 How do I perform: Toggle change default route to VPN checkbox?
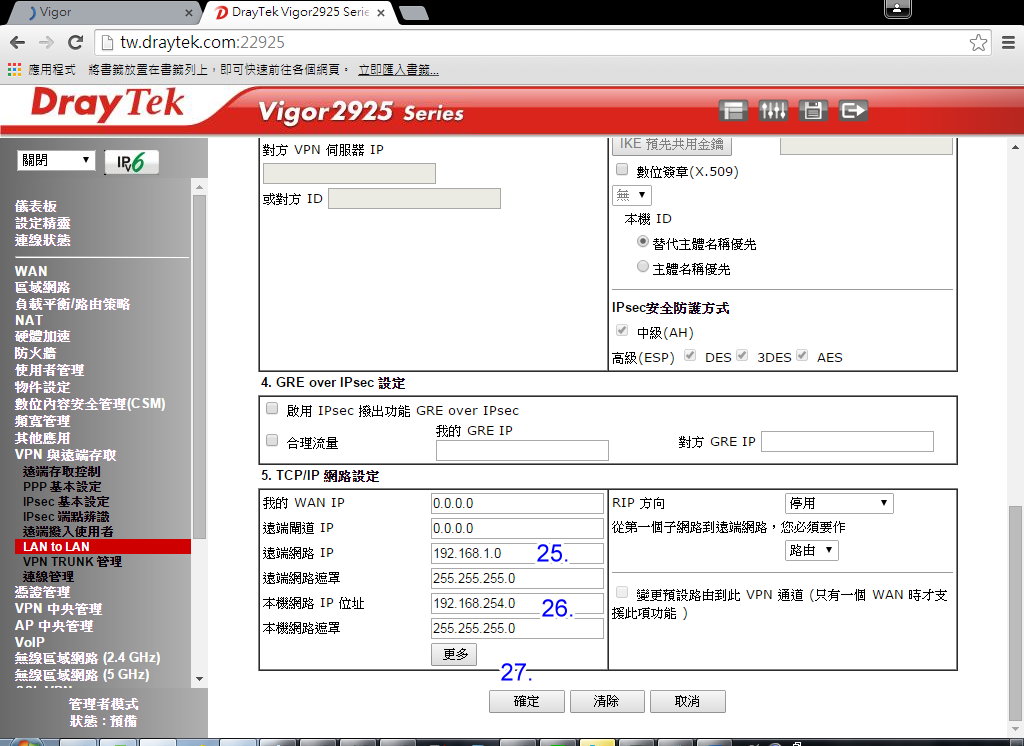[622, 592]
